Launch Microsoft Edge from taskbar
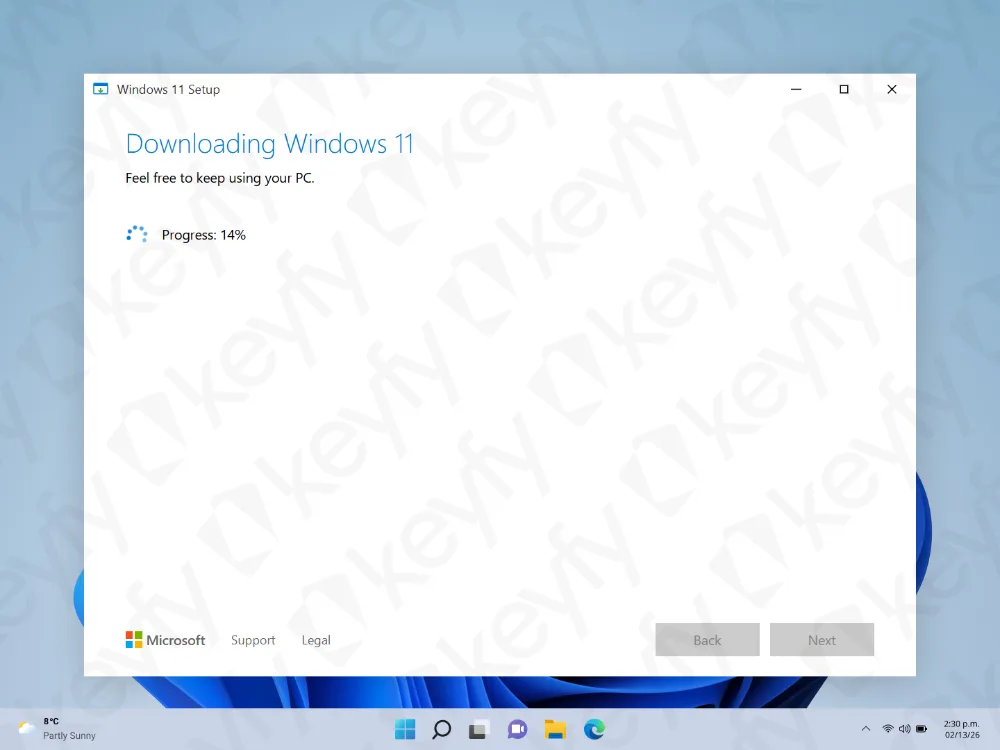 (x=594, y=729)
